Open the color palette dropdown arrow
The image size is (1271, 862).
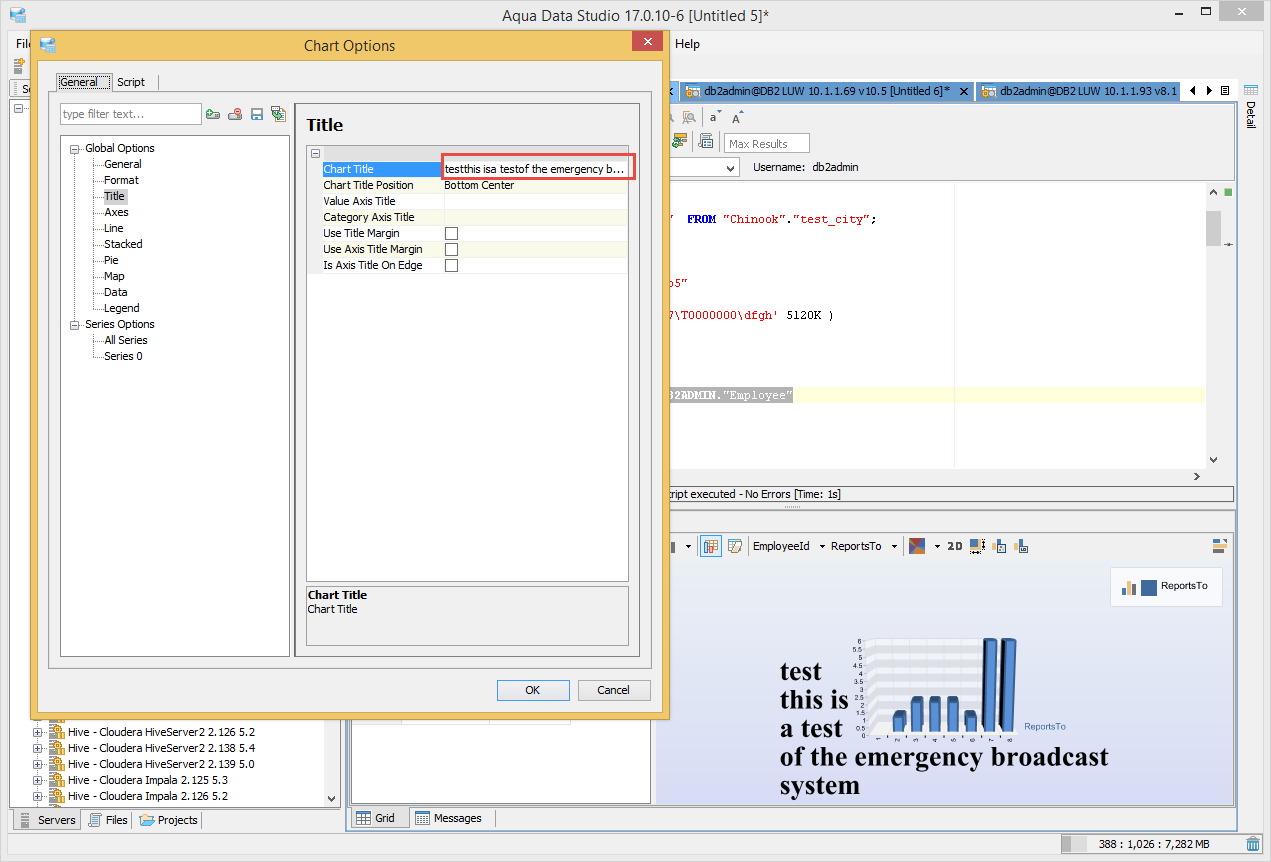[937, 546]
